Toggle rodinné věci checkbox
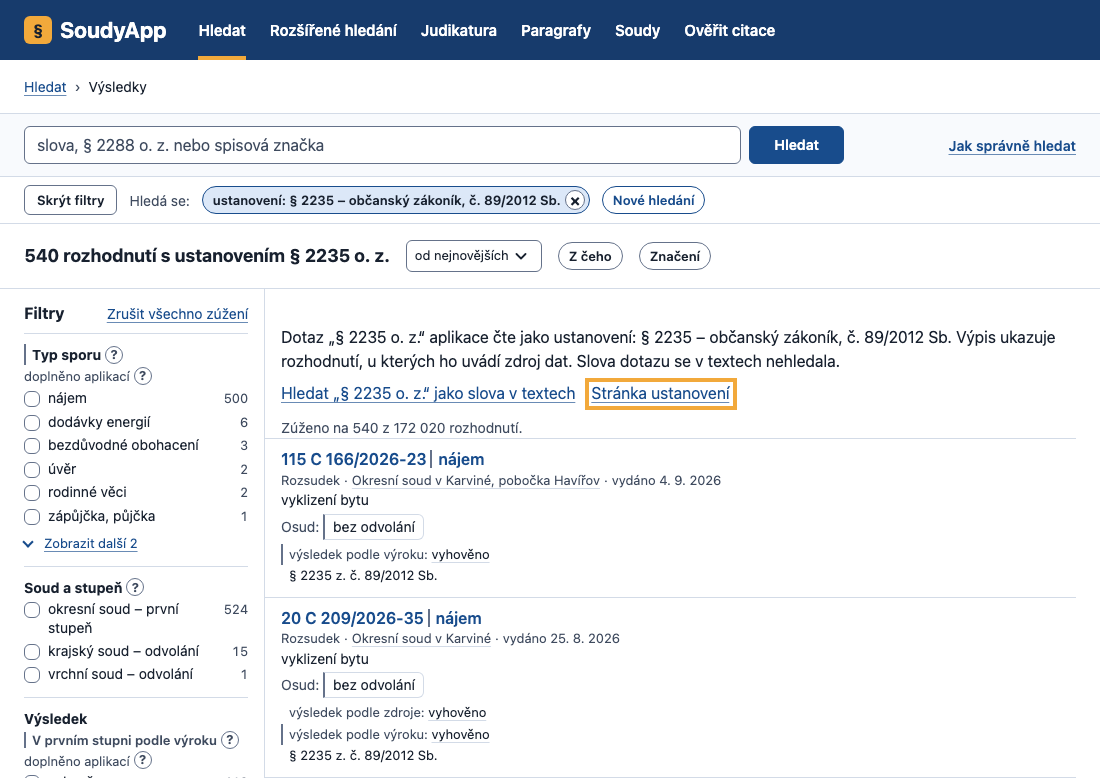This screenshot has width=1100, height=778. tap(32, 493)
